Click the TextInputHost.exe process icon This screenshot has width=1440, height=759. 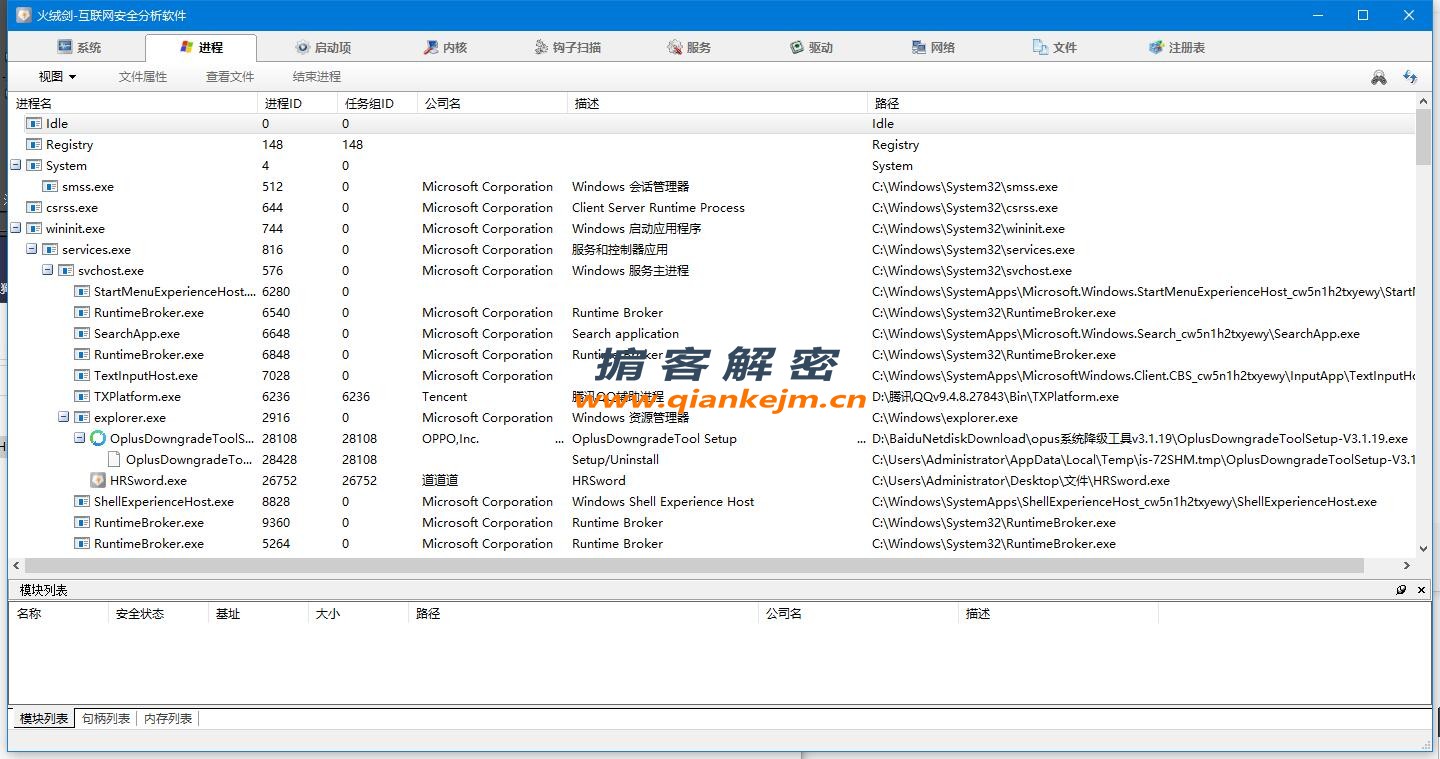click(x=82, y=376)
